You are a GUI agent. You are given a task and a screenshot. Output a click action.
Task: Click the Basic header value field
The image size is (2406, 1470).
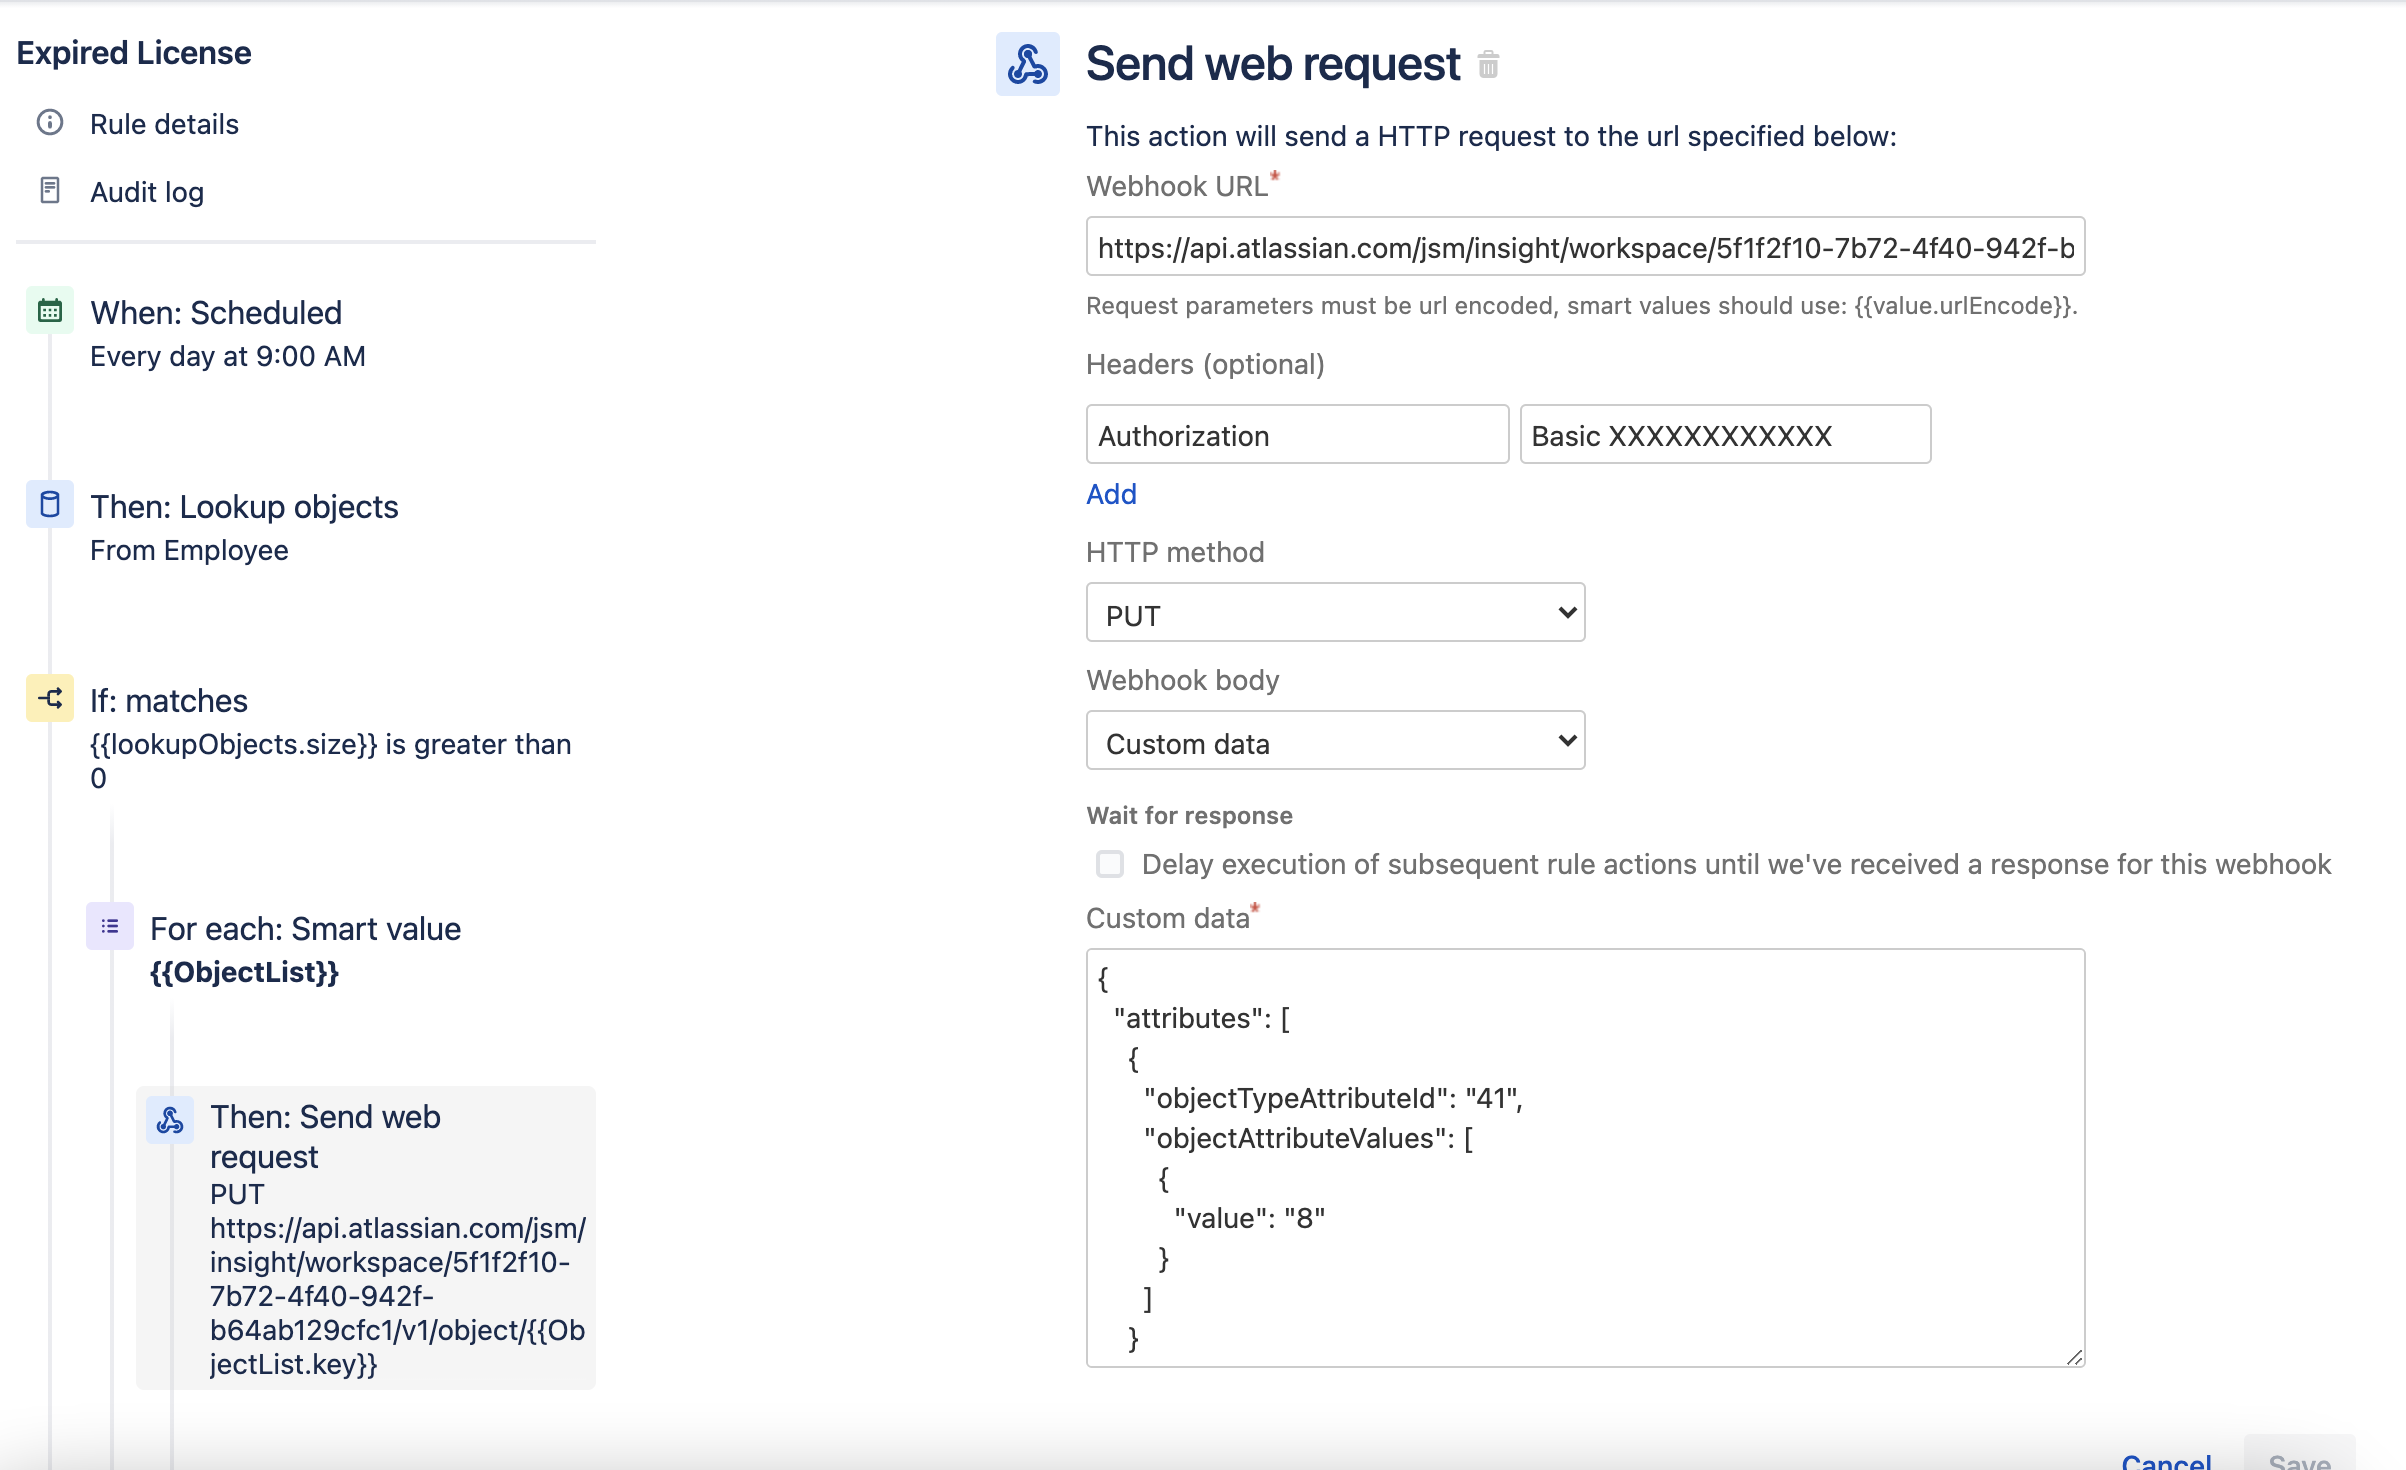[x=1725, y=435]
